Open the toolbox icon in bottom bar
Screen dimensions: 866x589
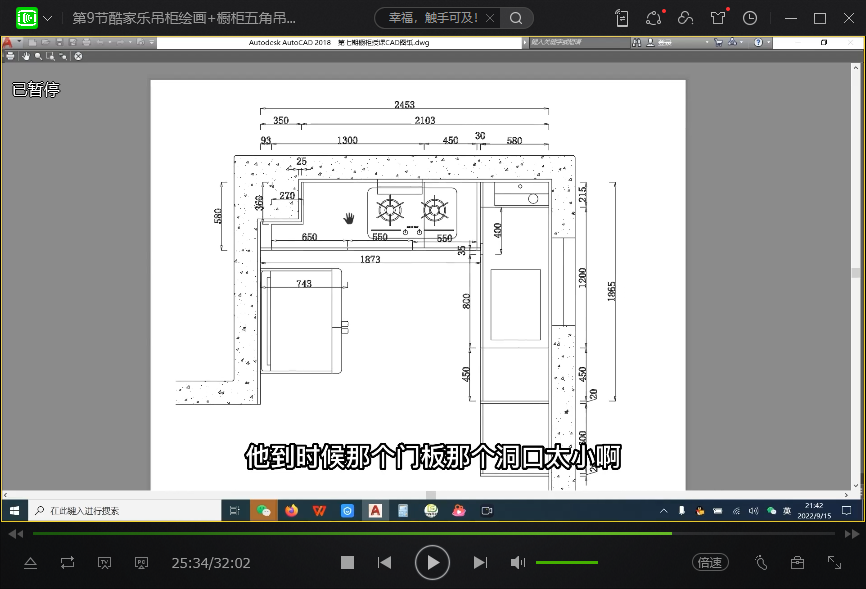tap(797, 563)
